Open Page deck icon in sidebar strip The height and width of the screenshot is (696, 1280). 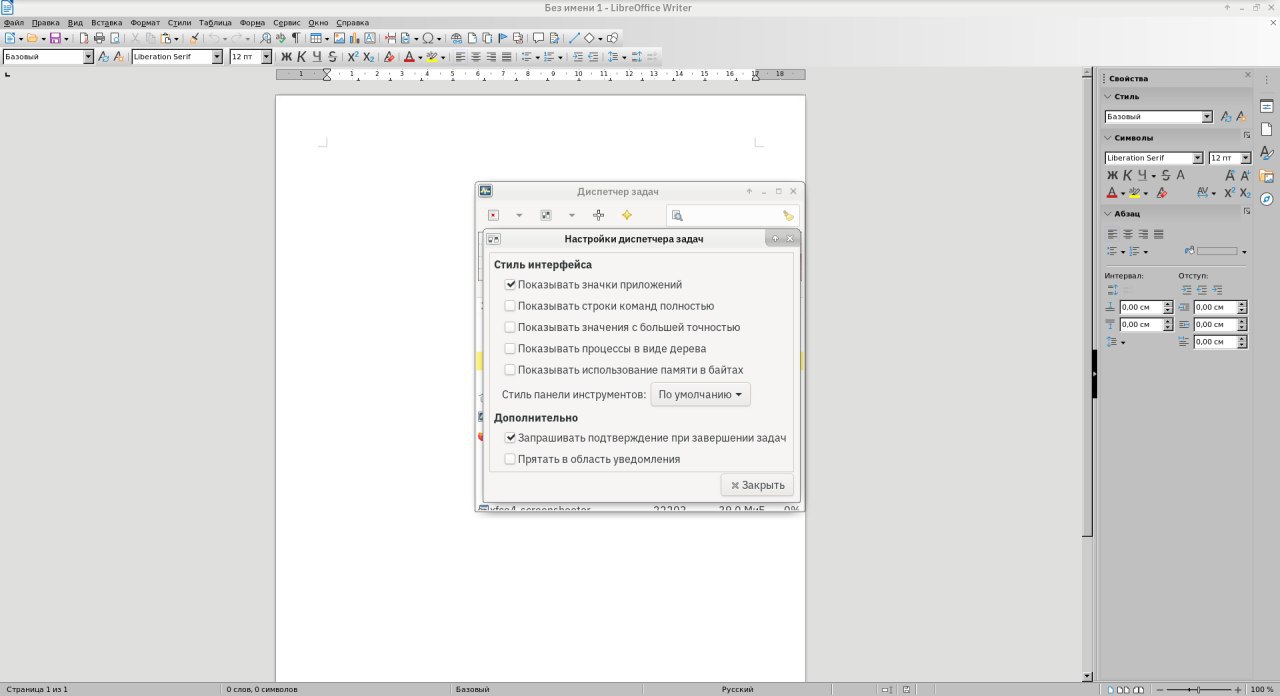(1266, 129)
